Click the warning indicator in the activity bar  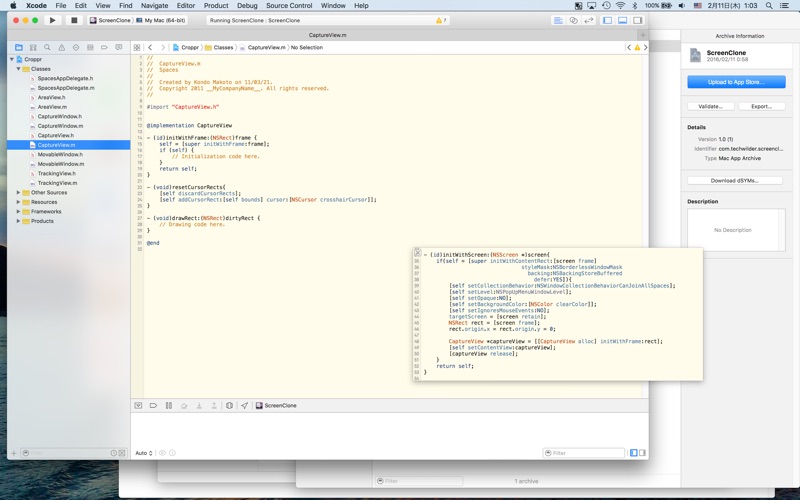pyautogui.click(x=441, y=20)
